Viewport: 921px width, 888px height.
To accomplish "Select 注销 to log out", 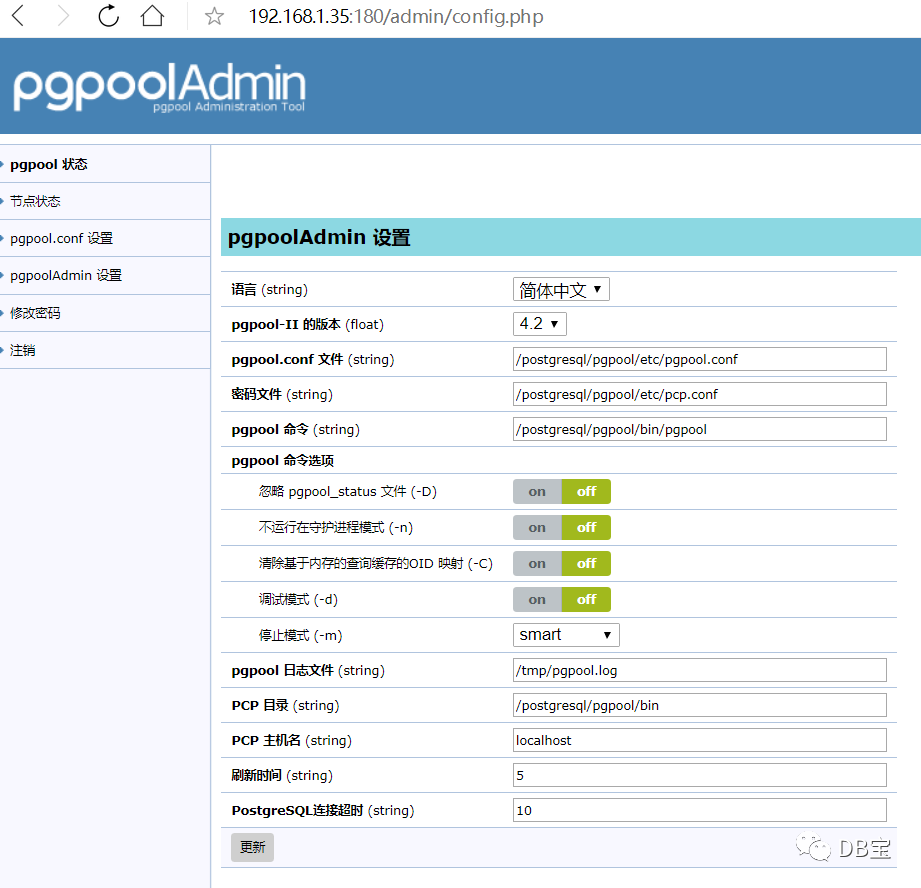I will (x=22, y=351).
